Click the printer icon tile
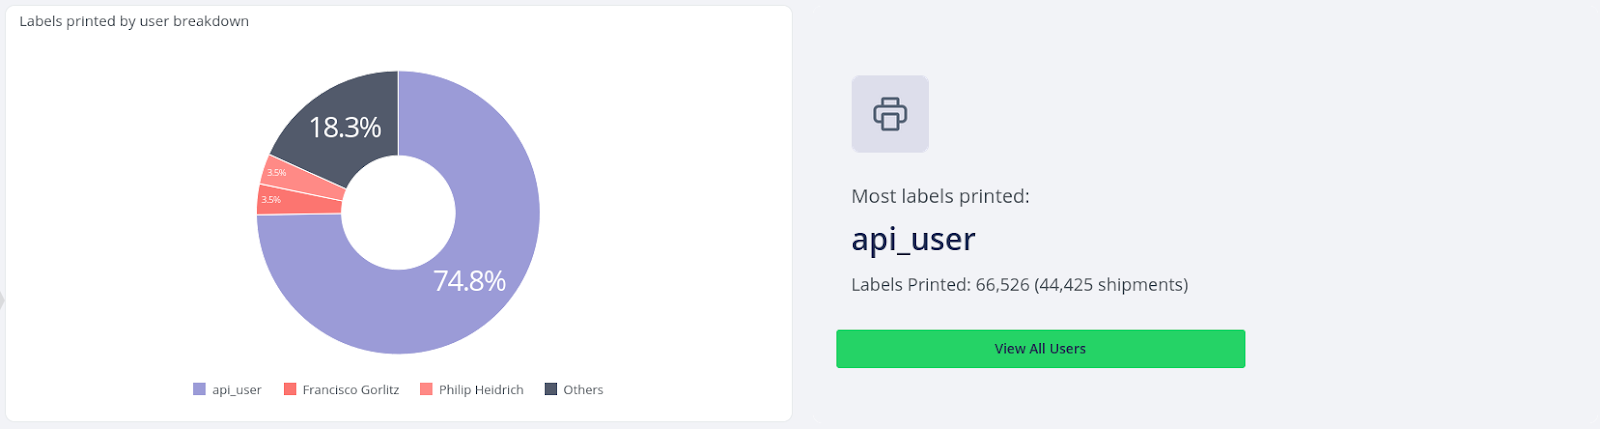 [890, 114]
